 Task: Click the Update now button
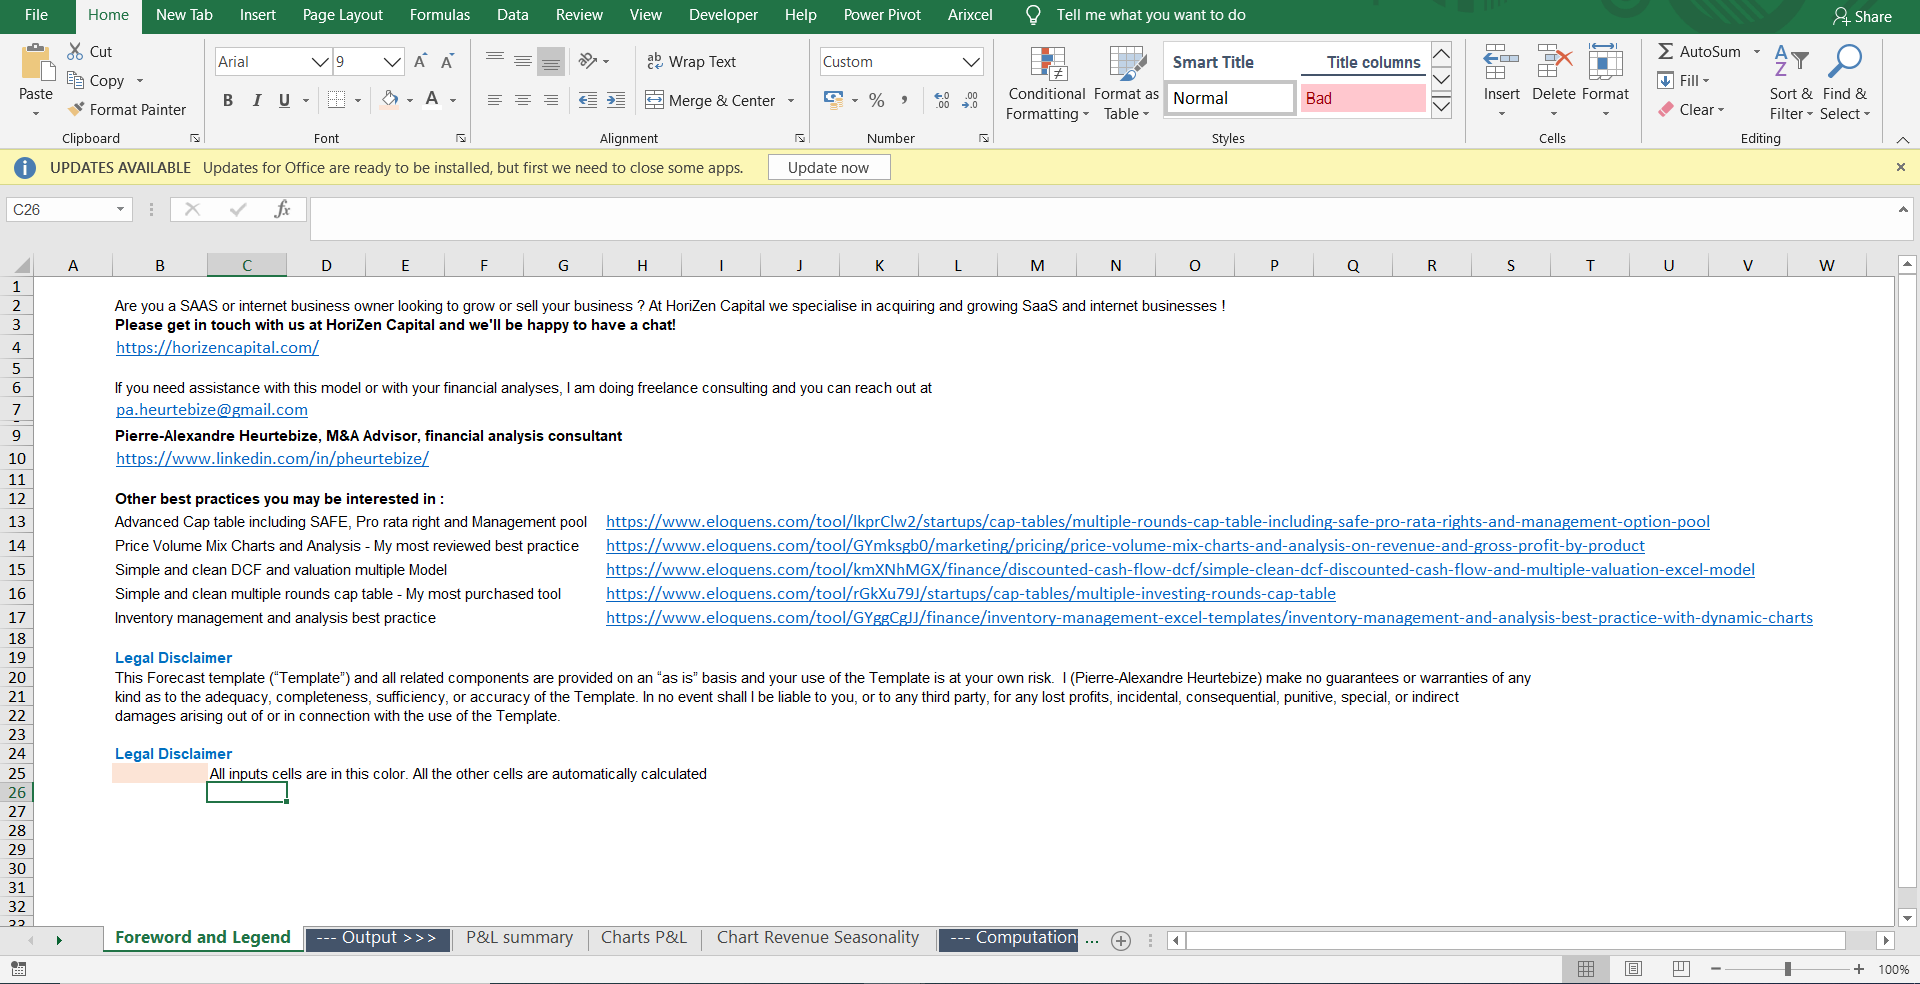[828, 167]
